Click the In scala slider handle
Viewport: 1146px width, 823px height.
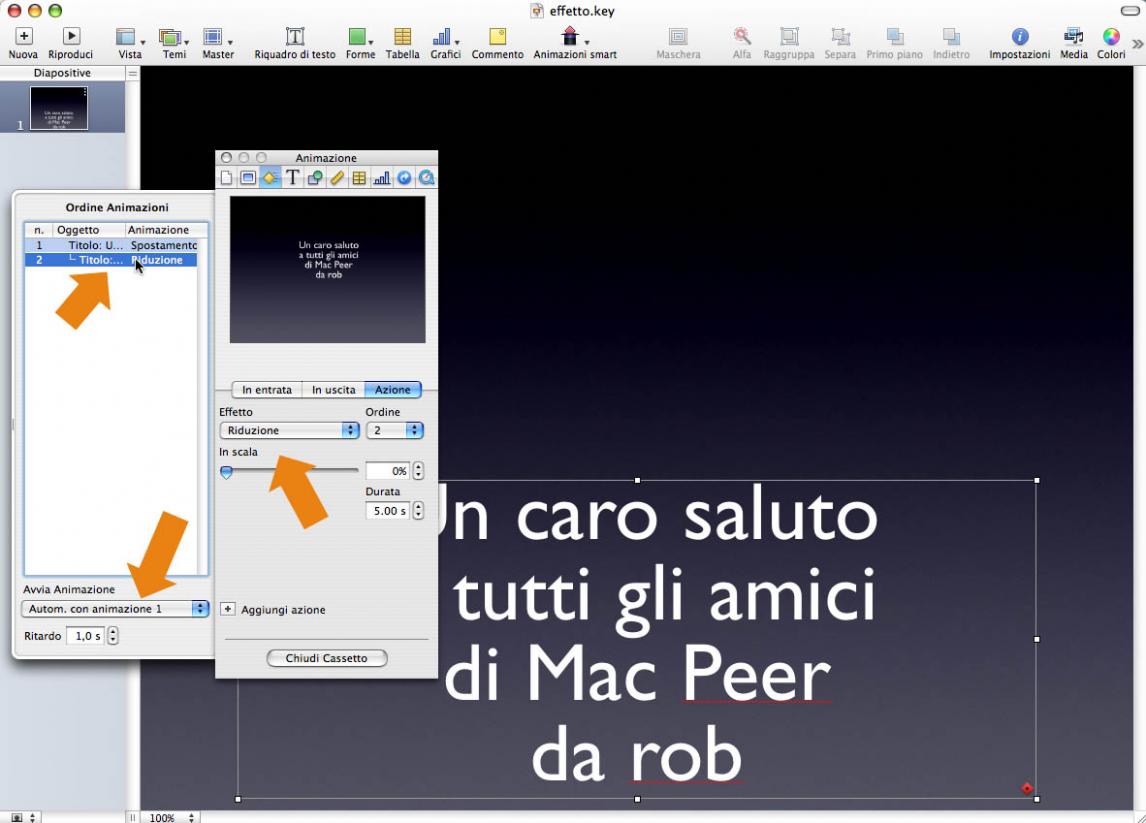click(x=227, y=472)
